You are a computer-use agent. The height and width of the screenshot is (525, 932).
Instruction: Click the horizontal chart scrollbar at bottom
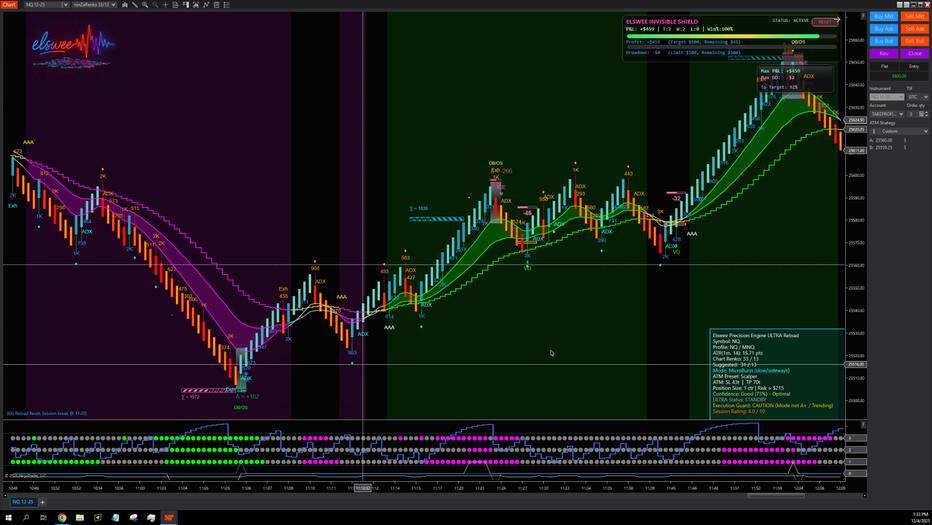775,495
